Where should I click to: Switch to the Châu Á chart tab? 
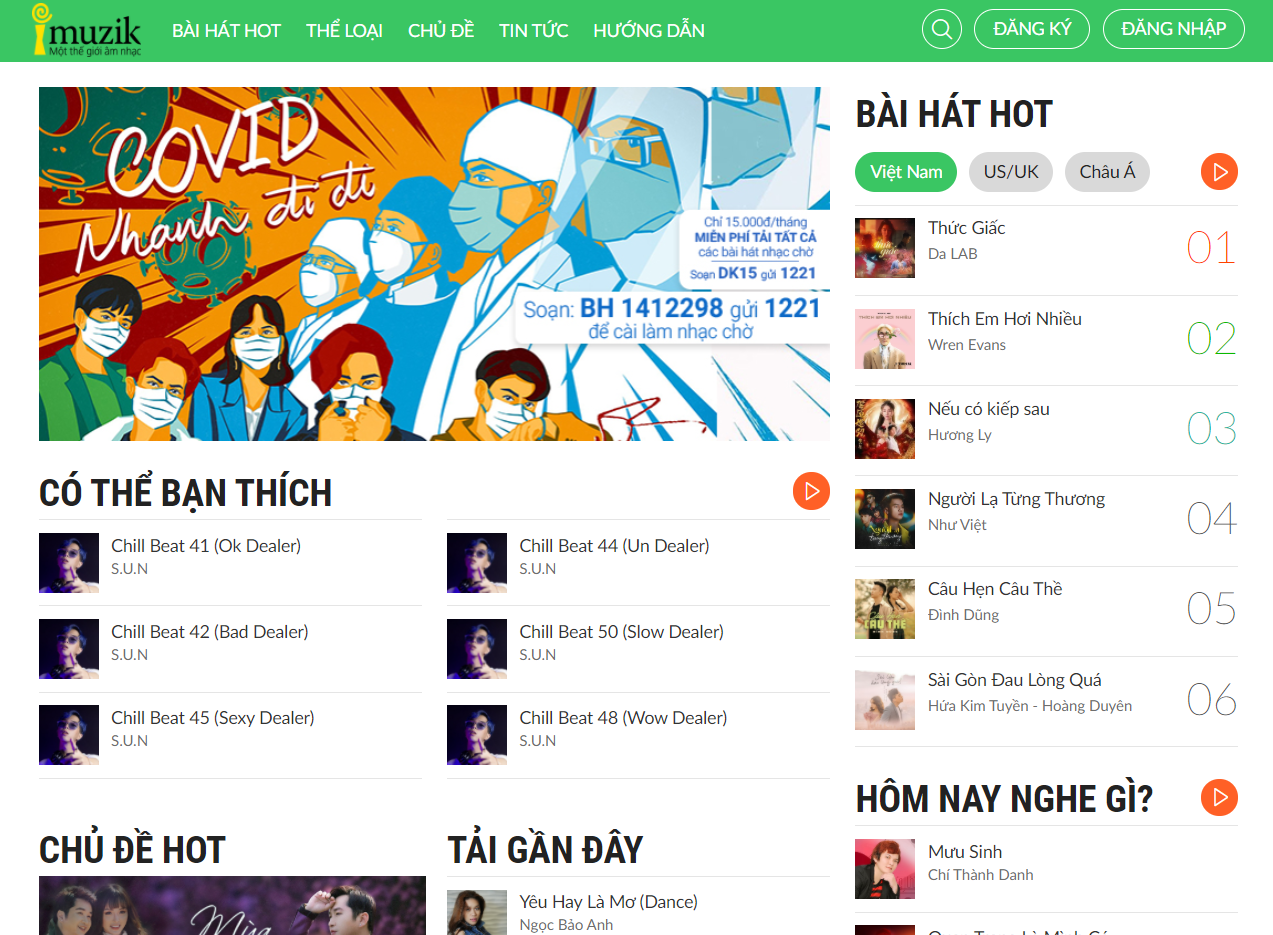pos(1107,172)
